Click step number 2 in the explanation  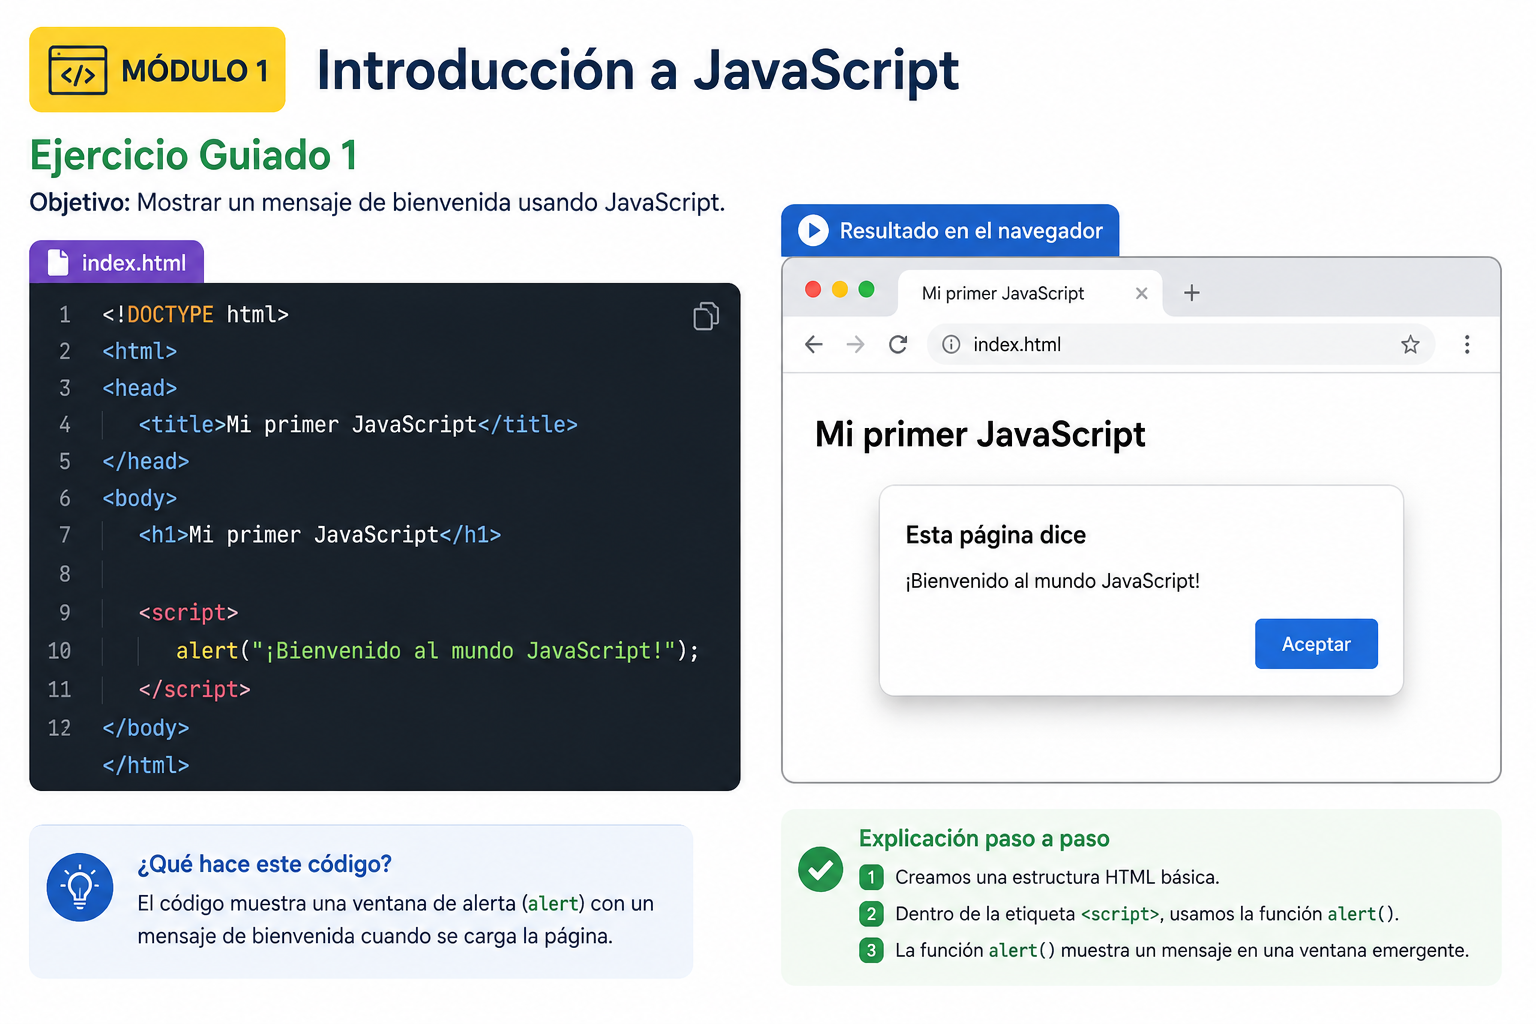tap(871, 914)
